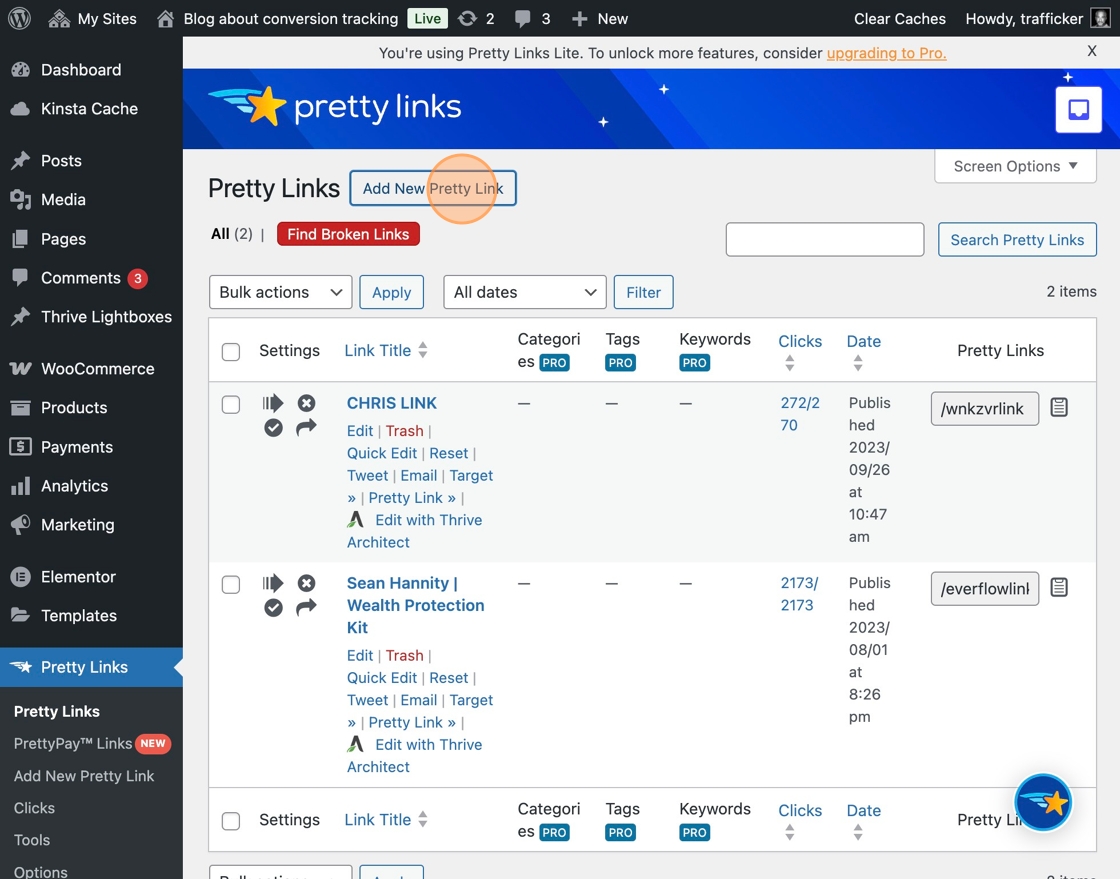Open the 272/270 clicks link
1120x879 pixels.
[x=799, y=413]
